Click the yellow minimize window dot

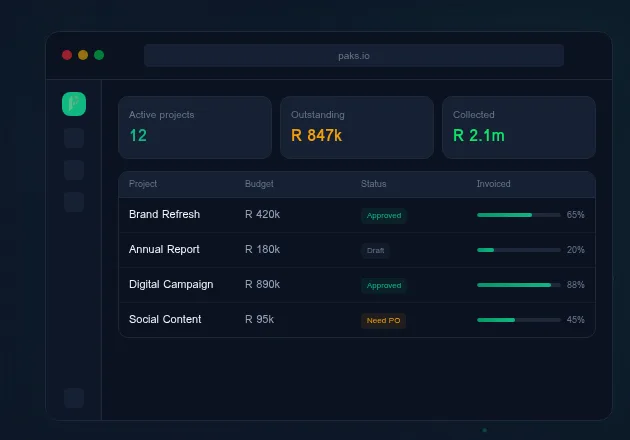[83, 55]
